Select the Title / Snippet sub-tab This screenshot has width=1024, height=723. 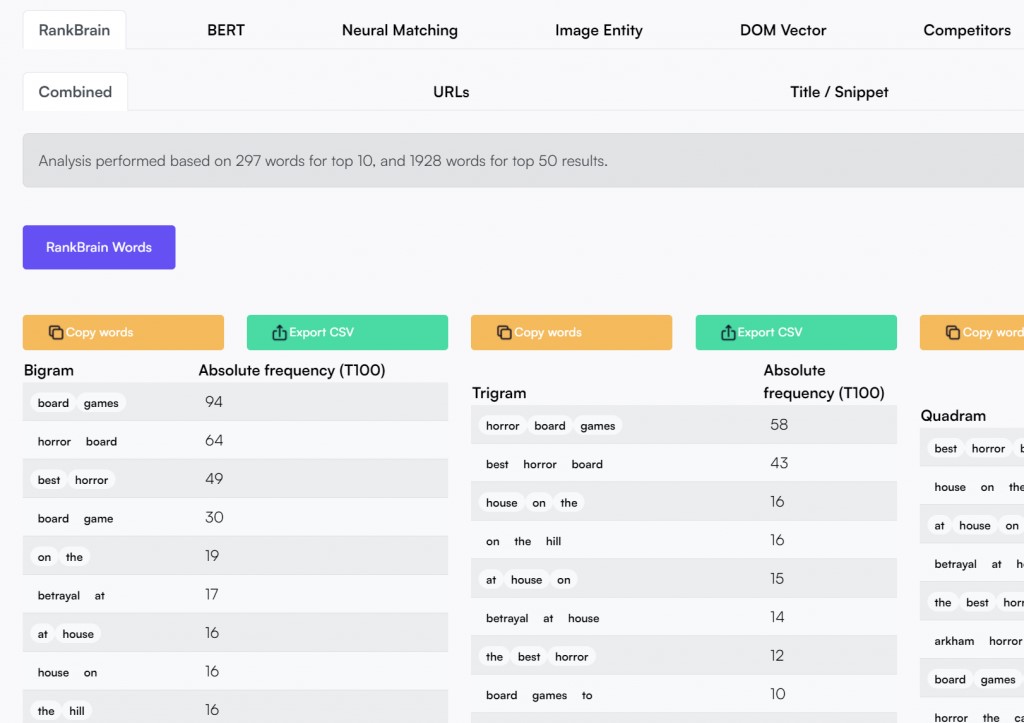tap(839, 92)
